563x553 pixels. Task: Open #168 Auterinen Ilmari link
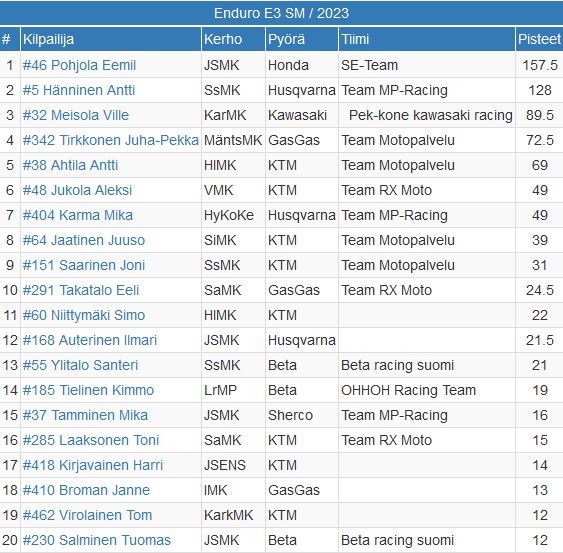click(x=90, y=340)
